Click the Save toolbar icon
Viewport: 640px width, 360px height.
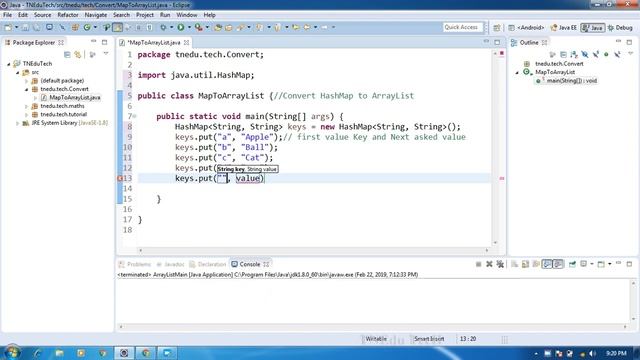pos(25,27)
